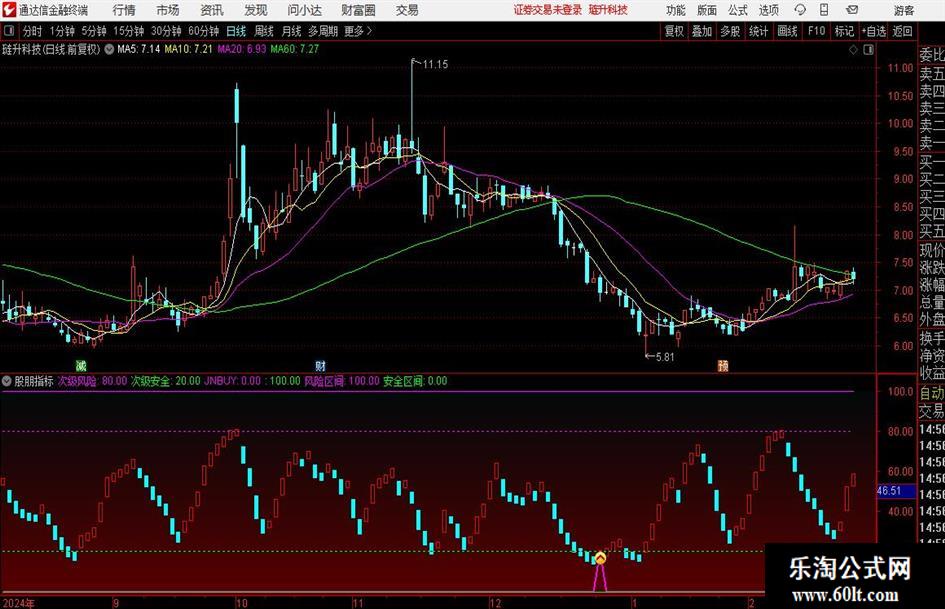Open the headset customer service icon
Image resolution: width=945 pixels, height=609 pixels.
800,10
